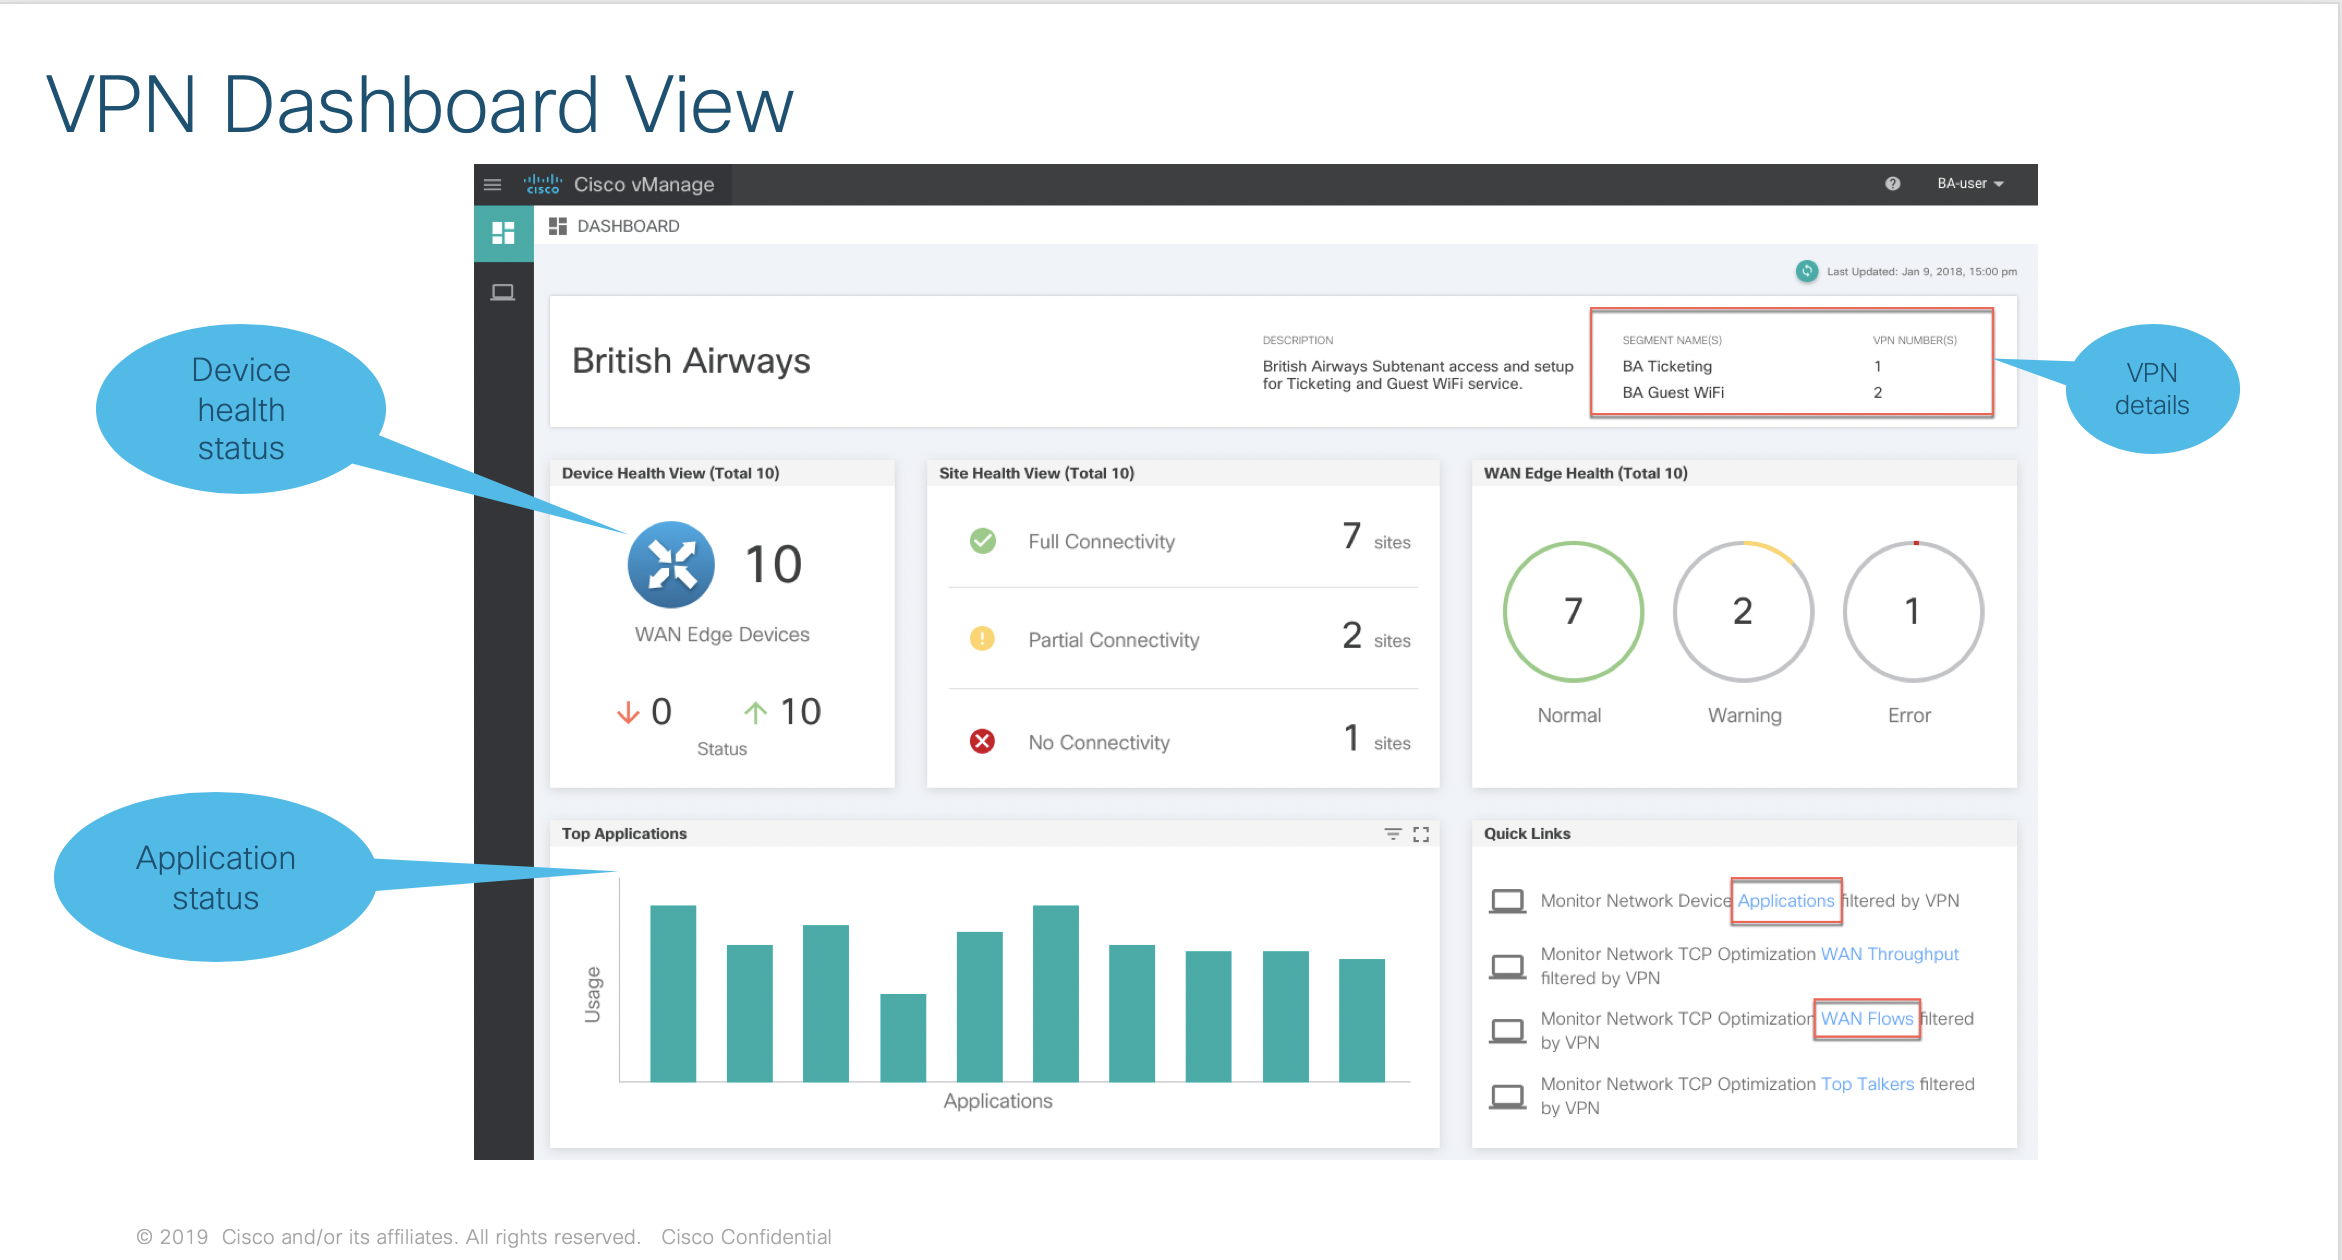The image size is (2342, 1260).
Task: Open the BA-user account dropdown
Action: (x=1969, y=184)
